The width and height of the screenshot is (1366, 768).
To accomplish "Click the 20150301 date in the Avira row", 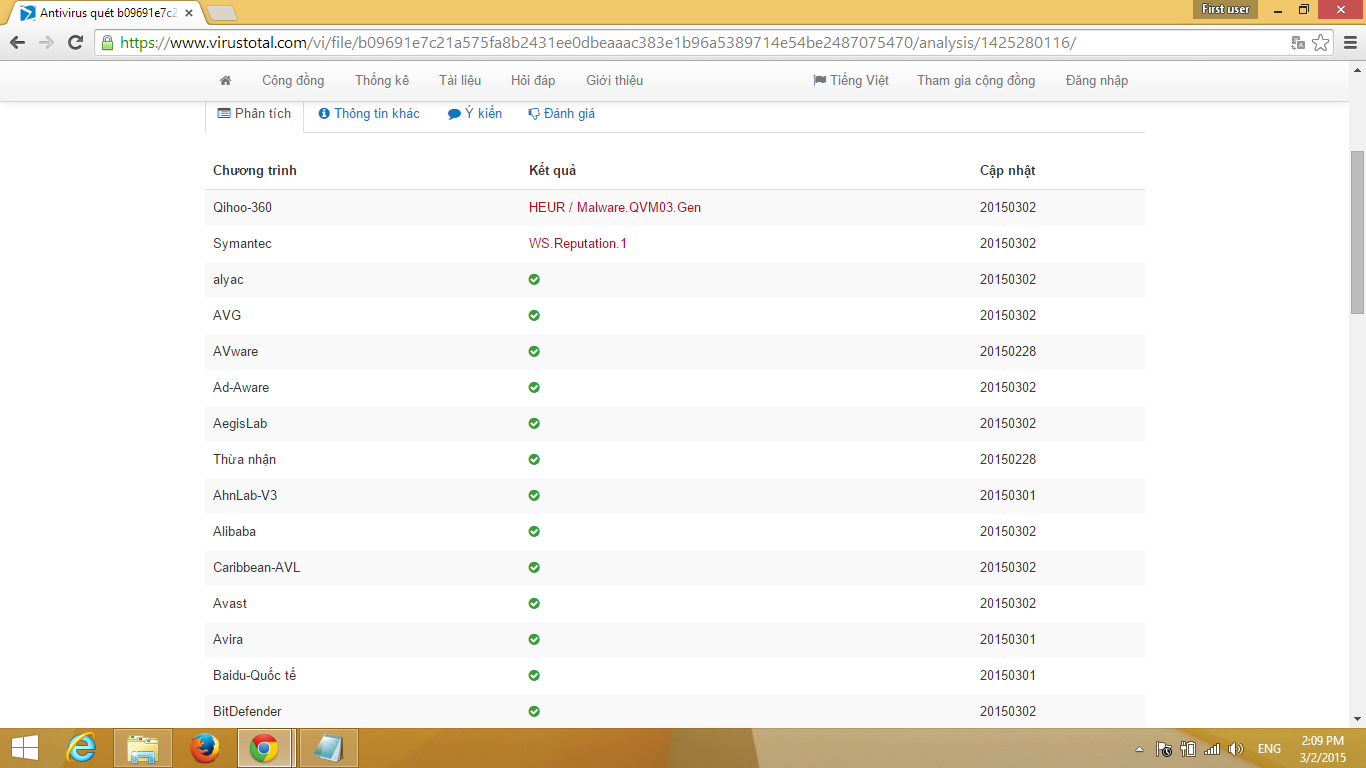I will click(x=1008, y=639).
